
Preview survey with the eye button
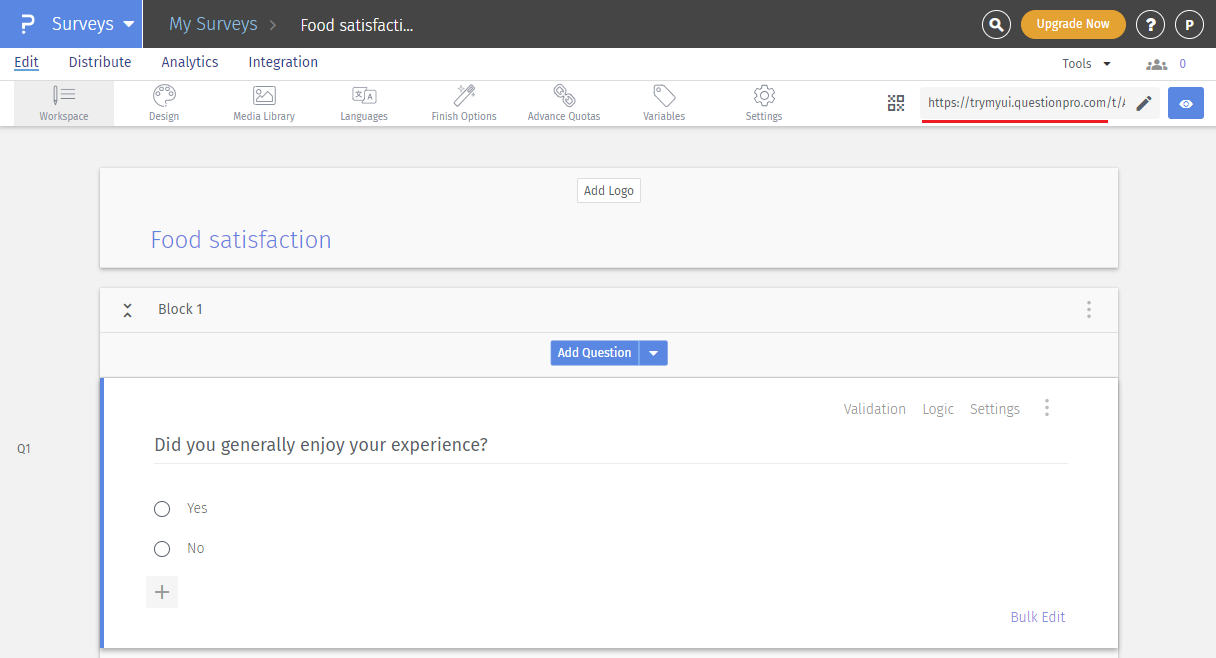click(1186, 103)
